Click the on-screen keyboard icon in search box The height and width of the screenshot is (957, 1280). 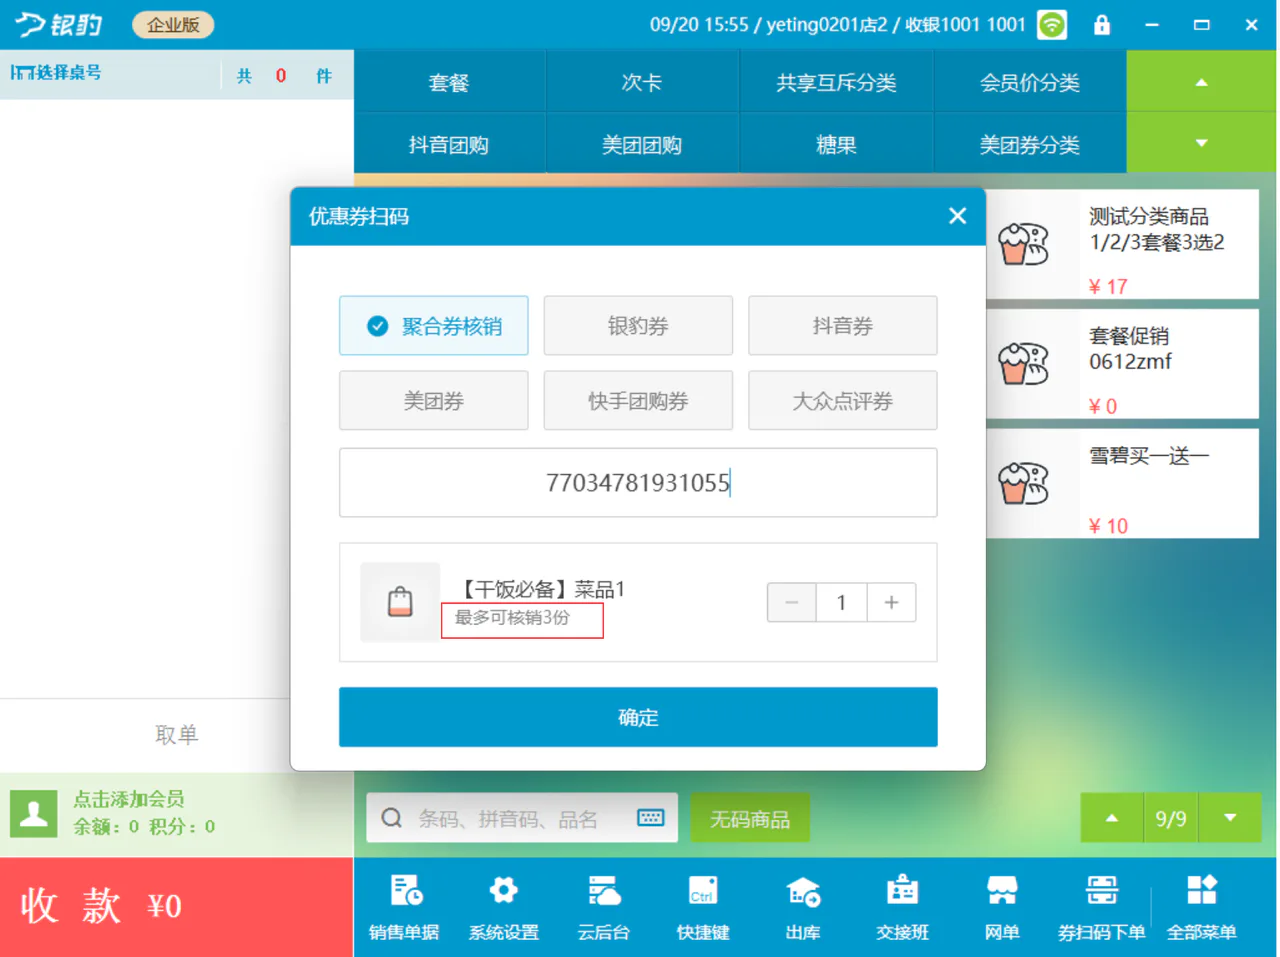pos(650,818)
